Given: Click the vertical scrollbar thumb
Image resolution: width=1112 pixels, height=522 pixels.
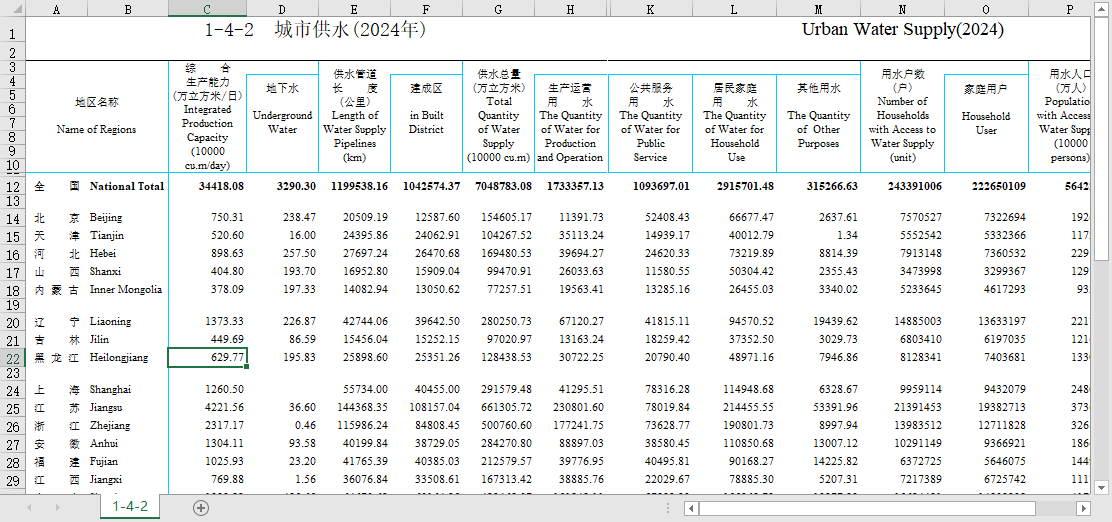Looking at the screenshot, I should click(1101, 140).
